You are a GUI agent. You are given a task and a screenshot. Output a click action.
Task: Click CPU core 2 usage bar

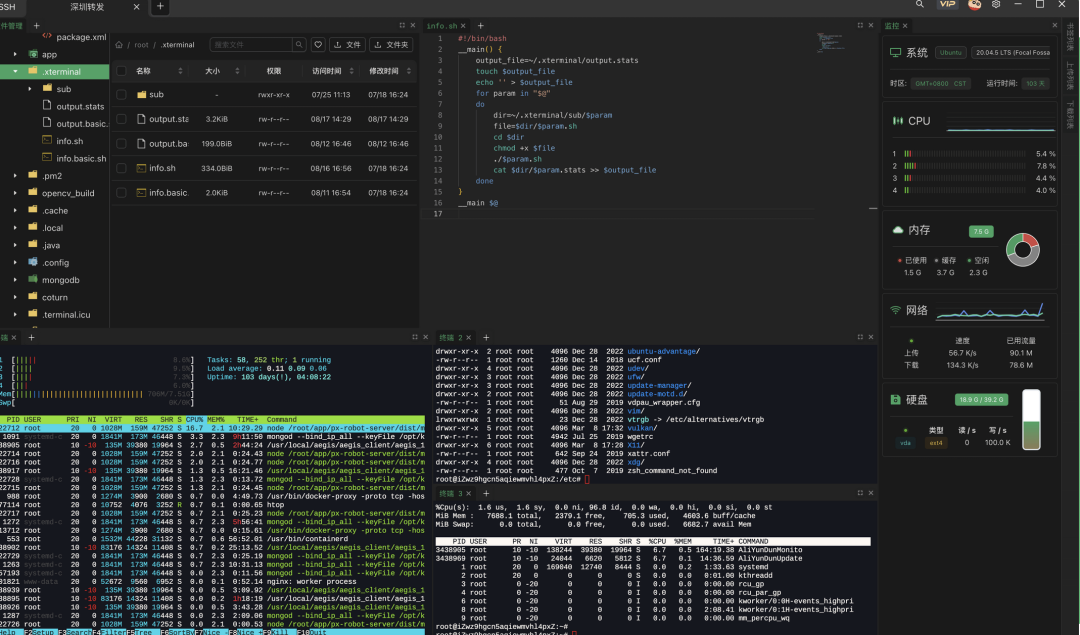(964, 166)
